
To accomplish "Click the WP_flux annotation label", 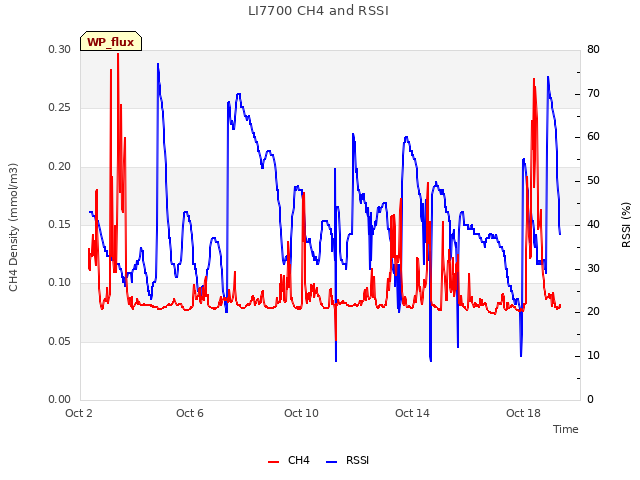I will 111,42.
